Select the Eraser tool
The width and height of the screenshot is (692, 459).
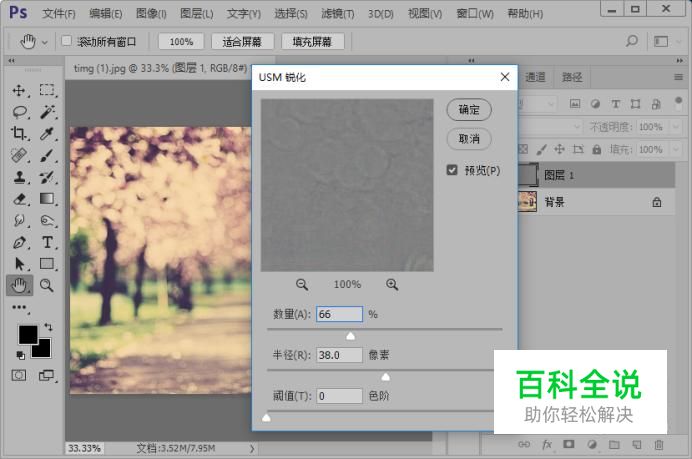[x=19, y=199]
